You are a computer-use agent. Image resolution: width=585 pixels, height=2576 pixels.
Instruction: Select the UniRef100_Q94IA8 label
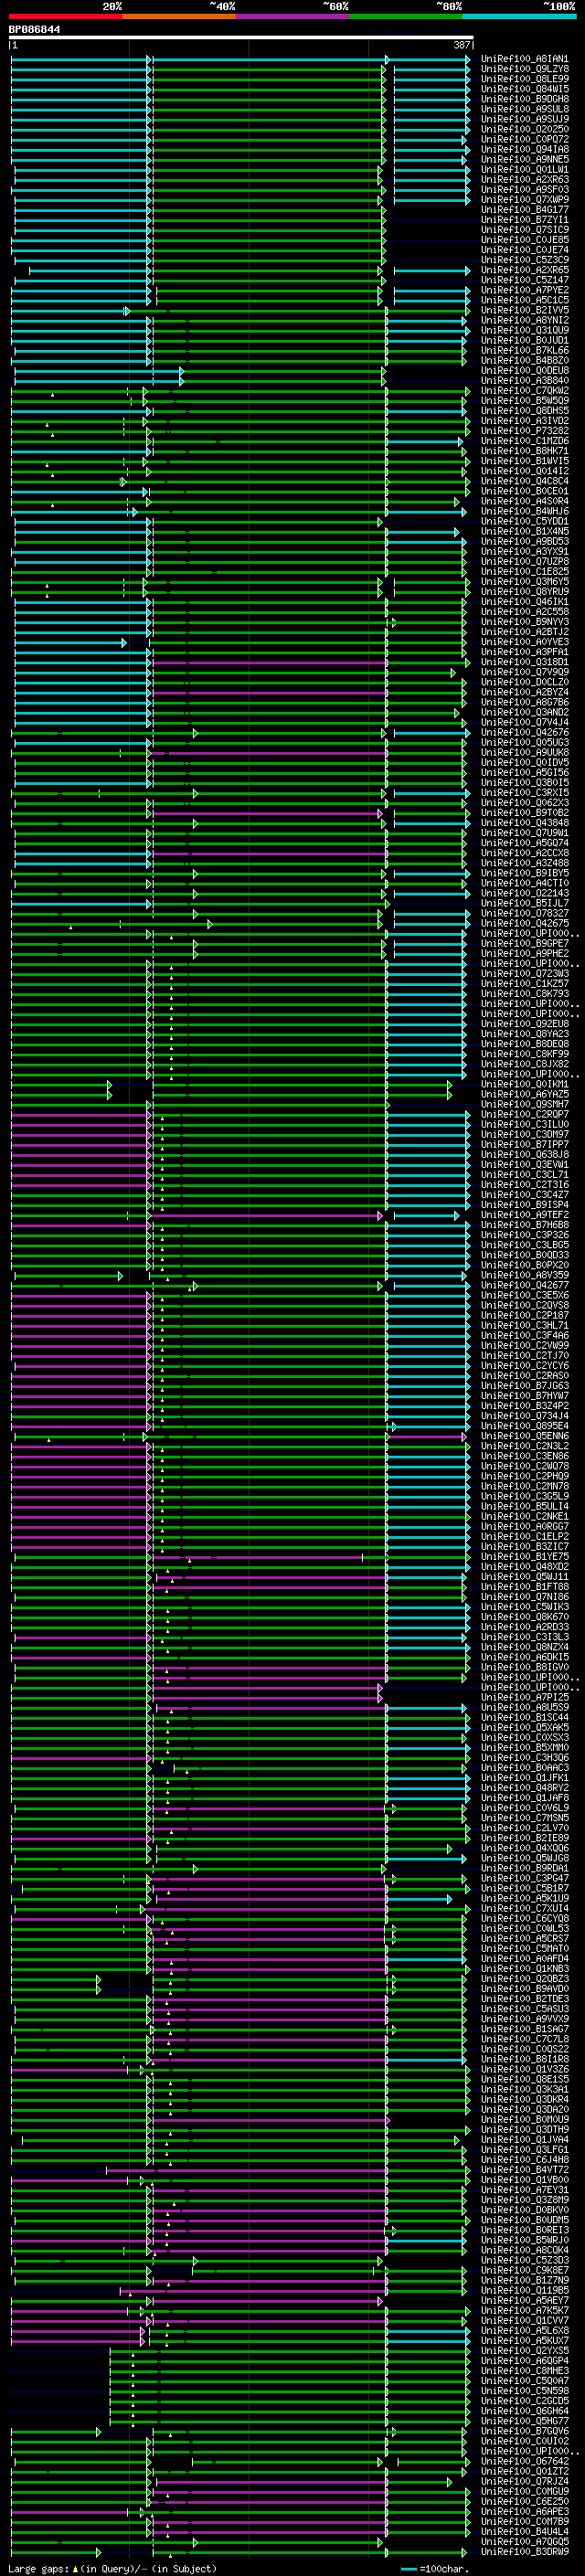click(525, 149)
